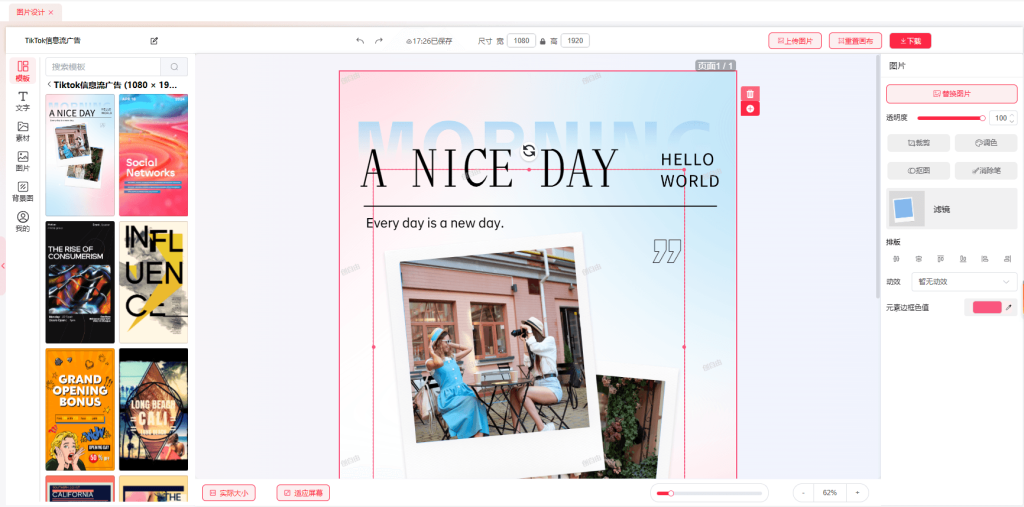Open the 背景图 background panel
Screen dimensions: 1024x507
click(22, 191)
